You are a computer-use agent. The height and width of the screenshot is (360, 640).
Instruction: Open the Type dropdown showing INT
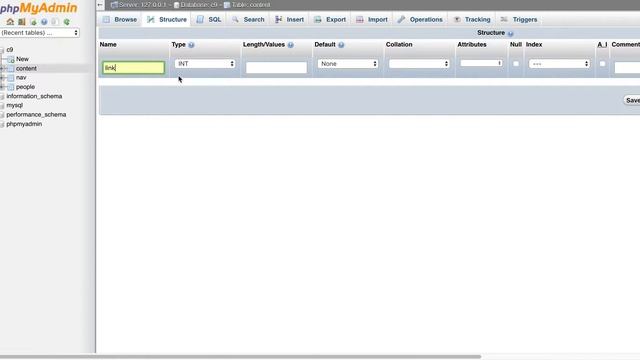tap(205, 64)
